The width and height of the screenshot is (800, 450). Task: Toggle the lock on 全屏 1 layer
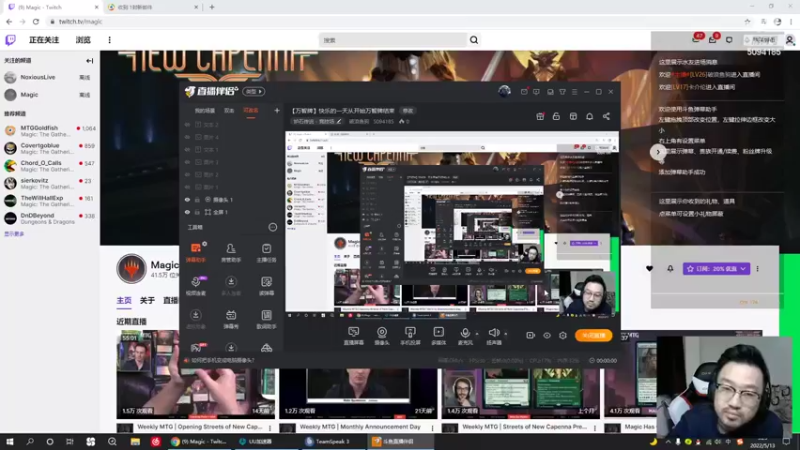tap(197, 212)
